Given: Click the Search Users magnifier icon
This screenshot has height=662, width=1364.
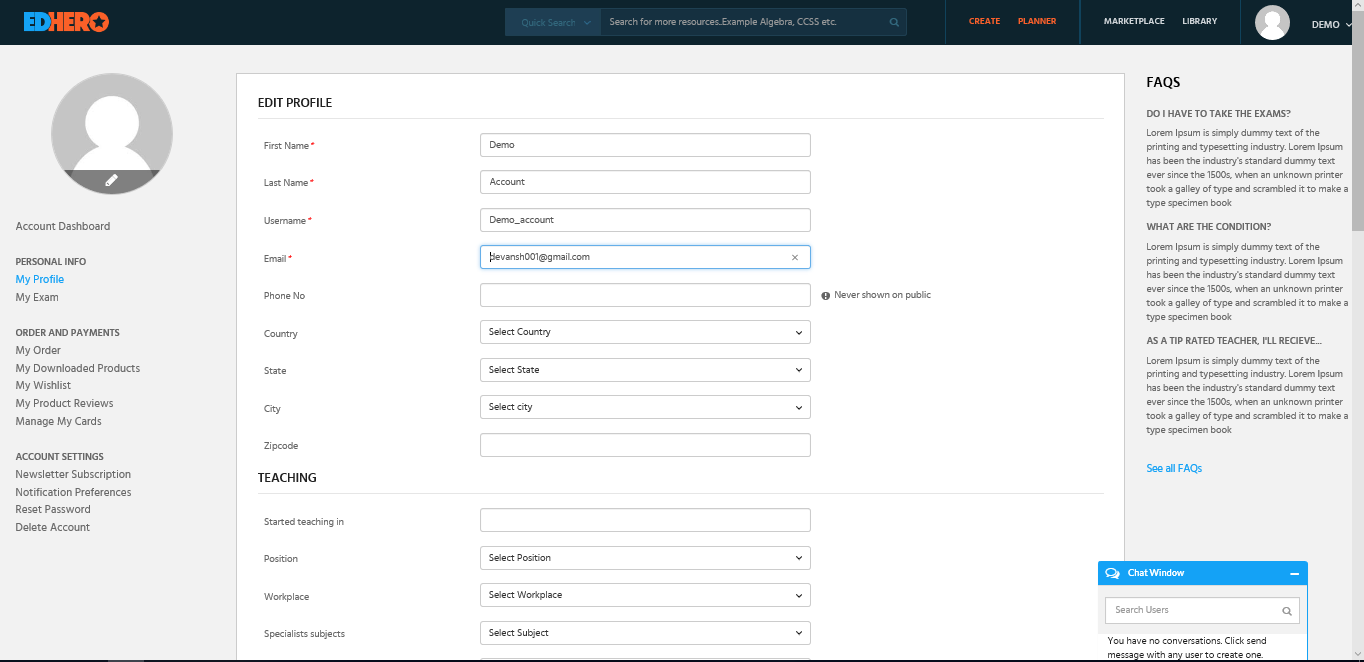Looking at the screenshot, I should (1287, 611).
